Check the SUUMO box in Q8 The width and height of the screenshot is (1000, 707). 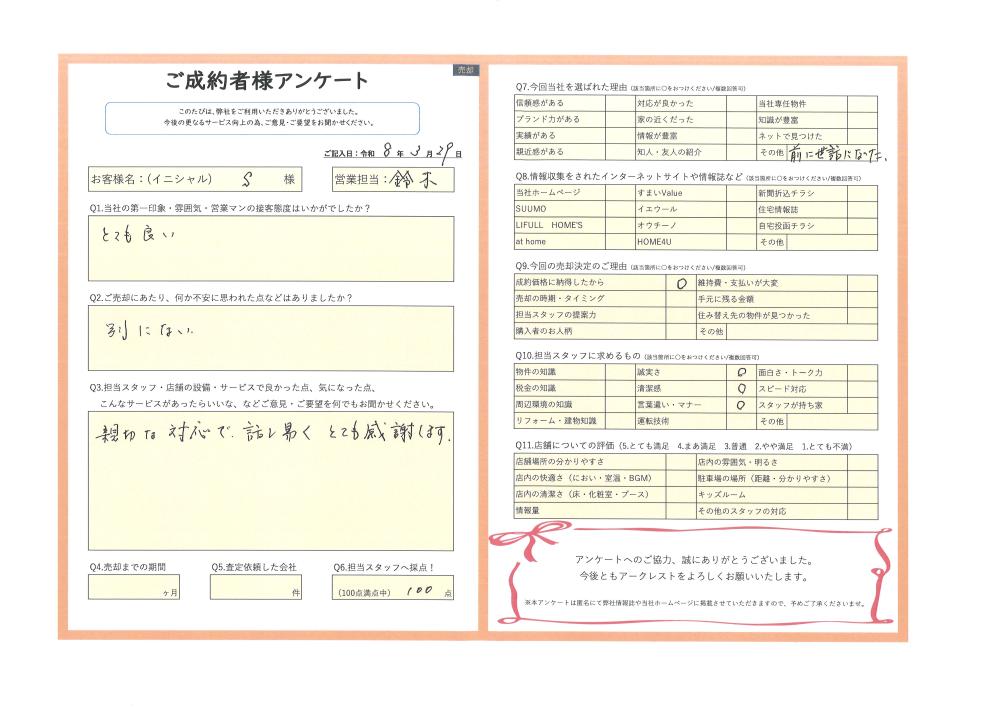click(619, 210)
